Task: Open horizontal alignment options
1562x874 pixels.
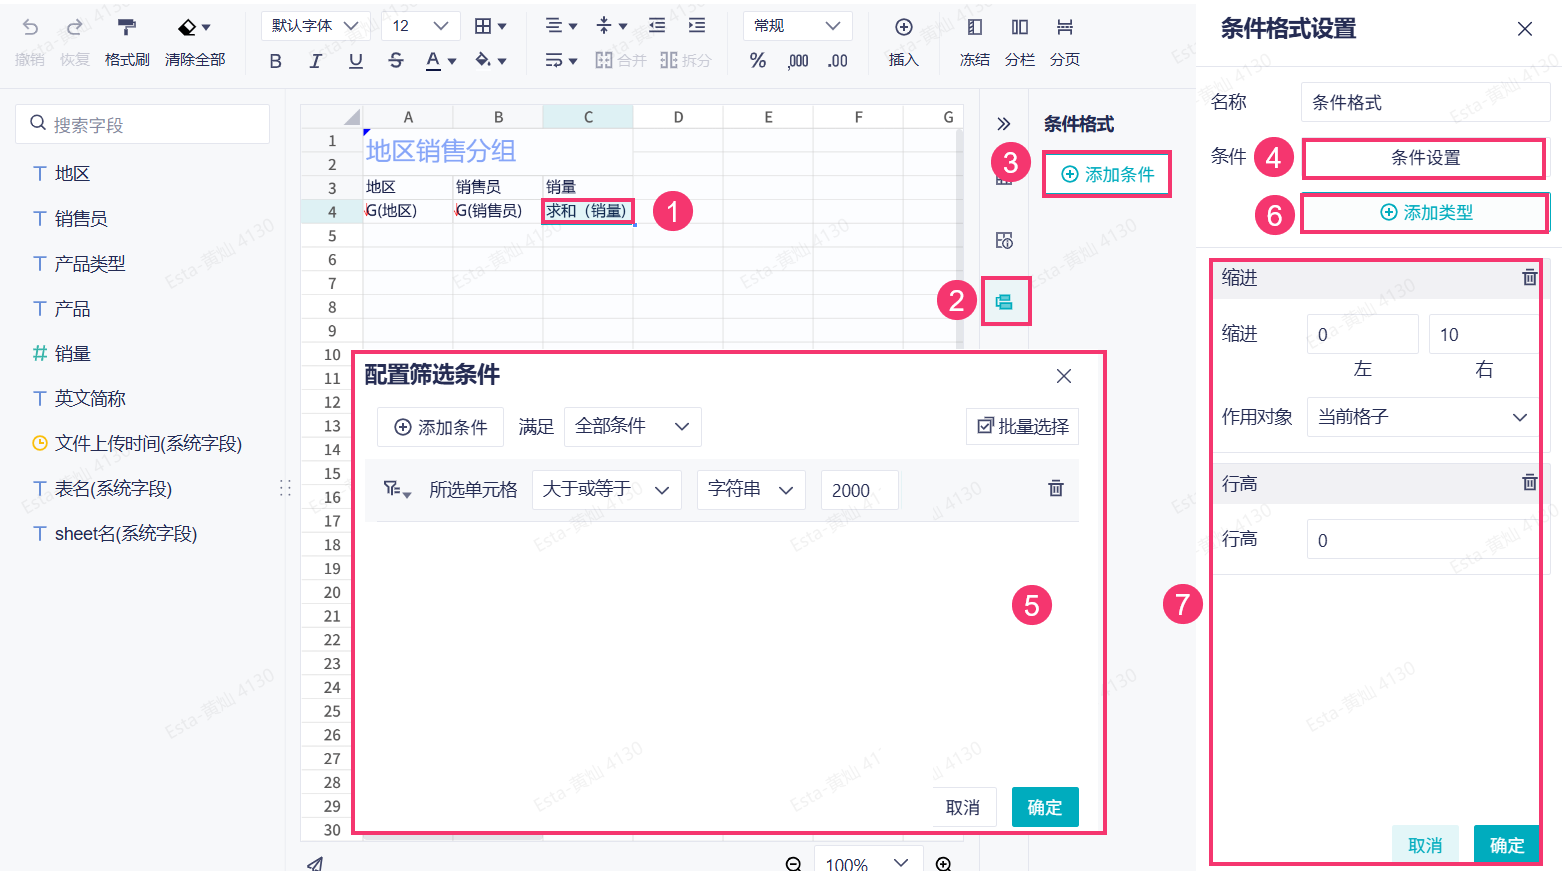Action: tap(561, 26)
